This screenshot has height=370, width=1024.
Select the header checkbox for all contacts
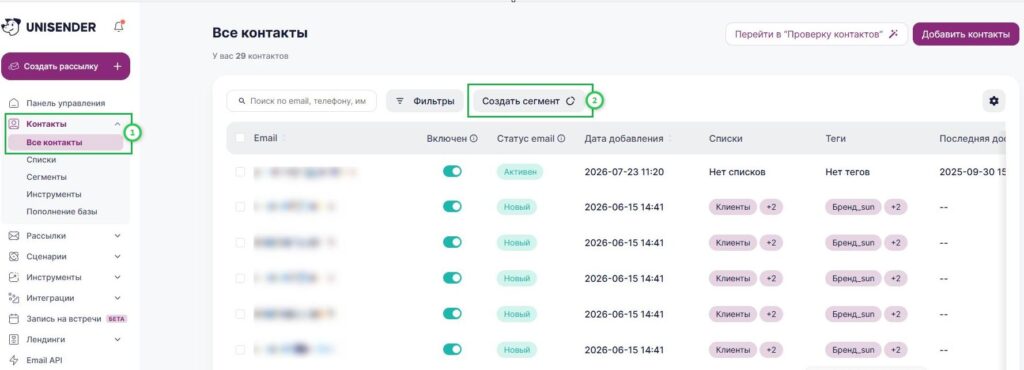240,138
